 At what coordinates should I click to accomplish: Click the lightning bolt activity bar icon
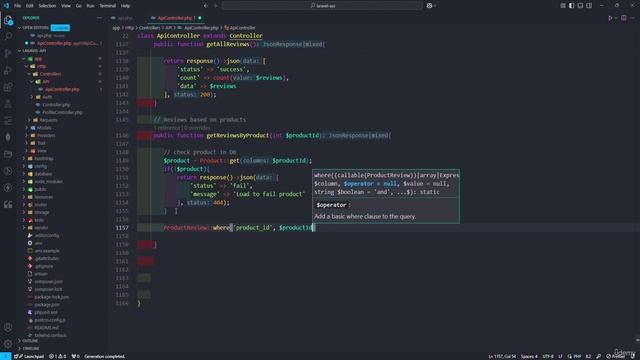(8, 188)
